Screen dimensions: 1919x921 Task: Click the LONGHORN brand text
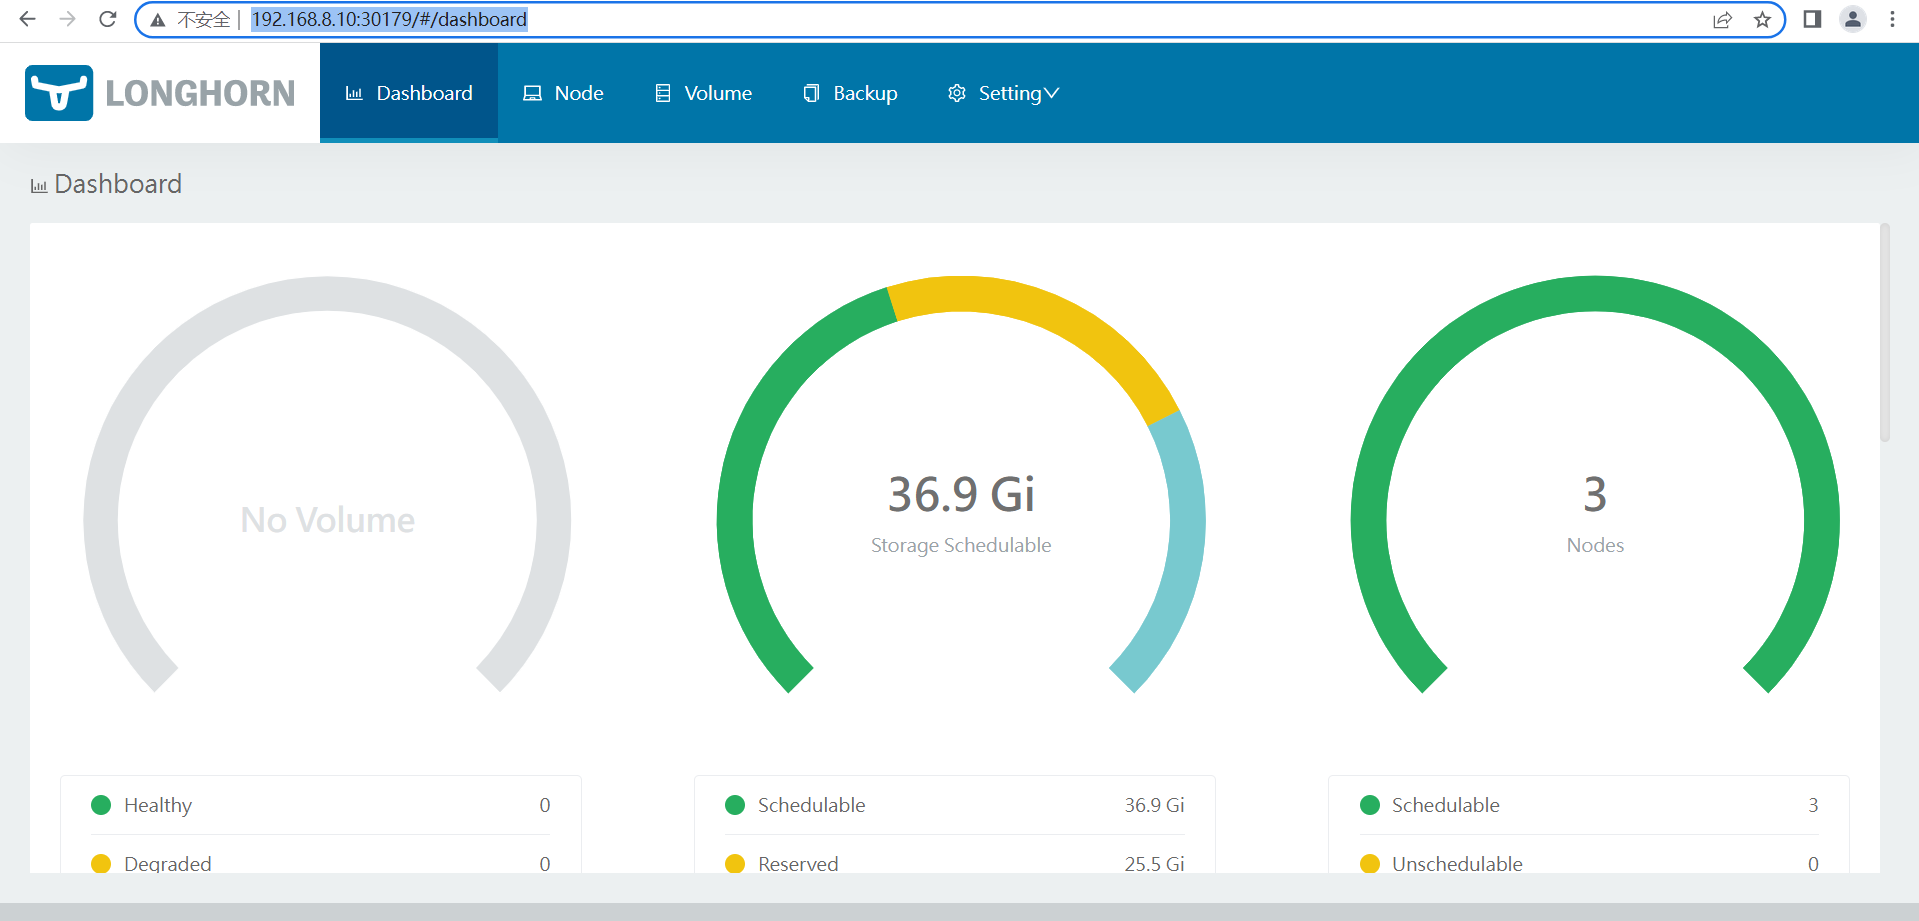click(x=200, y=93)
